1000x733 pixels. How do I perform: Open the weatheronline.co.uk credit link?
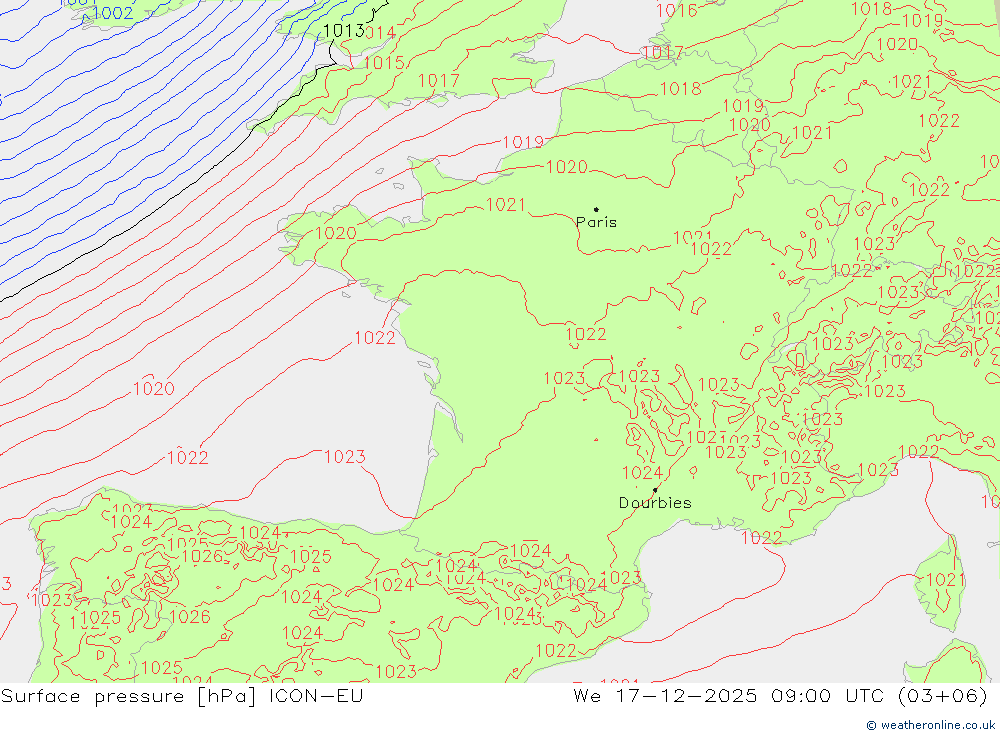pyautogui.click(x=930, y=725)
